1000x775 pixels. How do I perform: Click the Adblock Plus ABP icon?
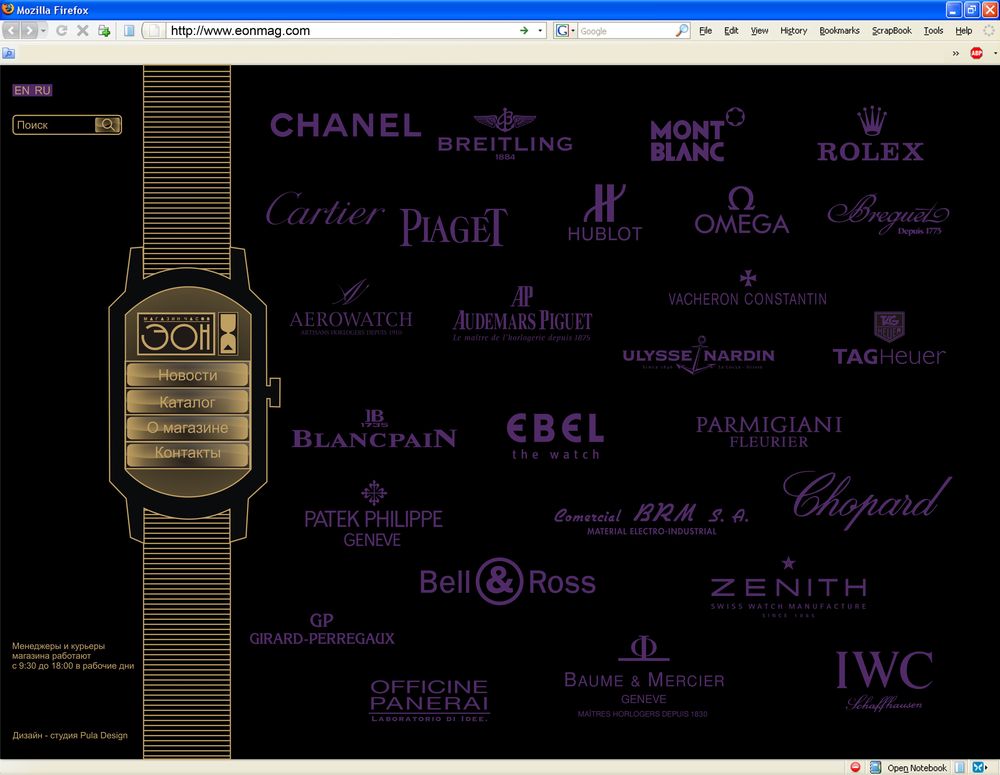[976, 53]
